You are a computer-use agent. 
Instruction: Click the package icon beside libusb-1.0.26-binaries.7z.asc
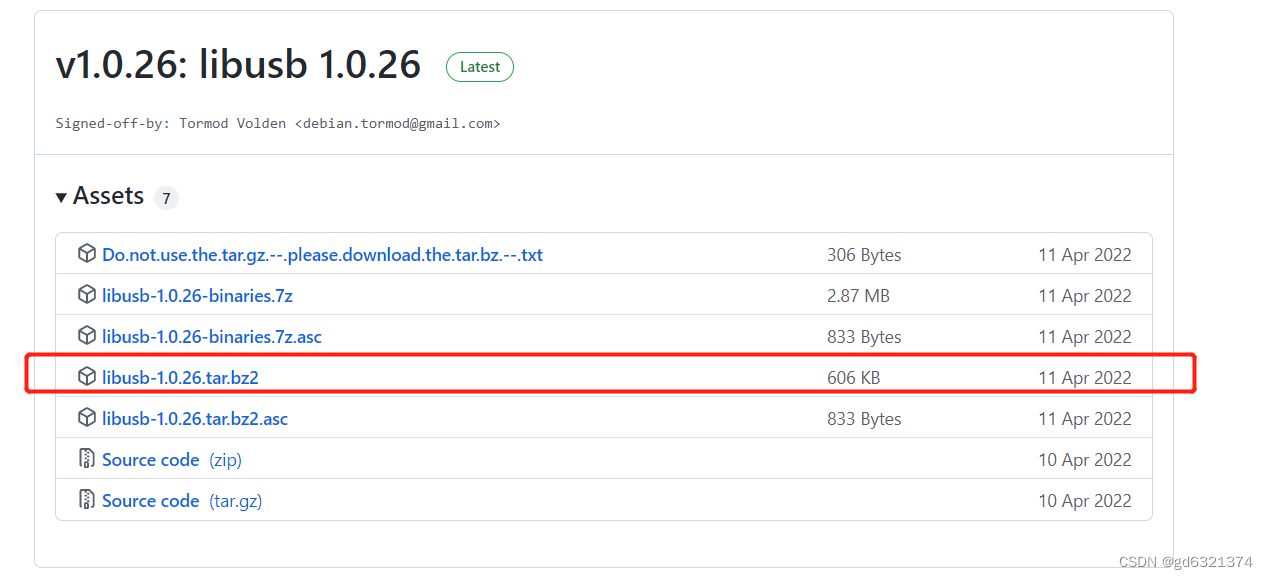point(86,336)
